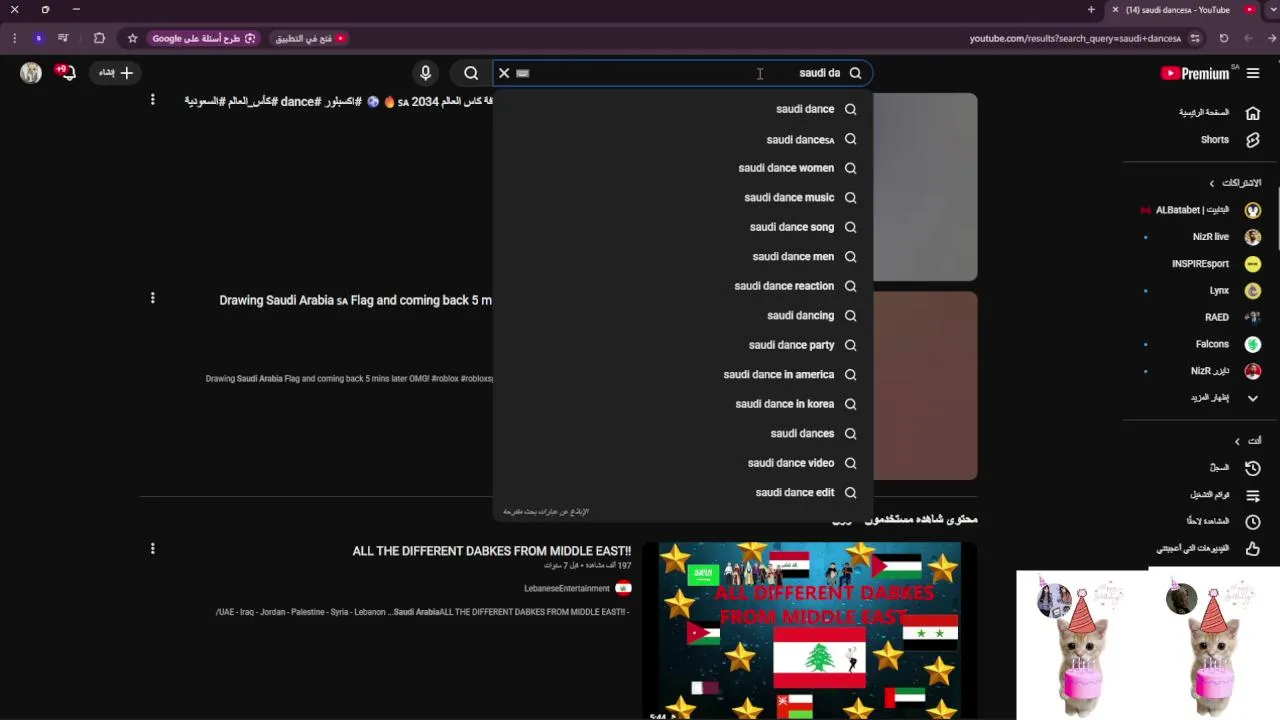Open liked videos thumbs-up icon
The height and width of the screenshot is (720, 1280).
point(1253,548)
